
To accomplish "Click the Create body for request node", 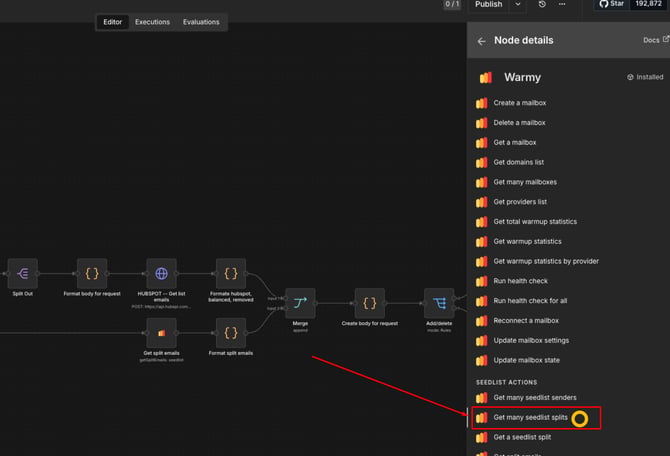I will [370, 303].
